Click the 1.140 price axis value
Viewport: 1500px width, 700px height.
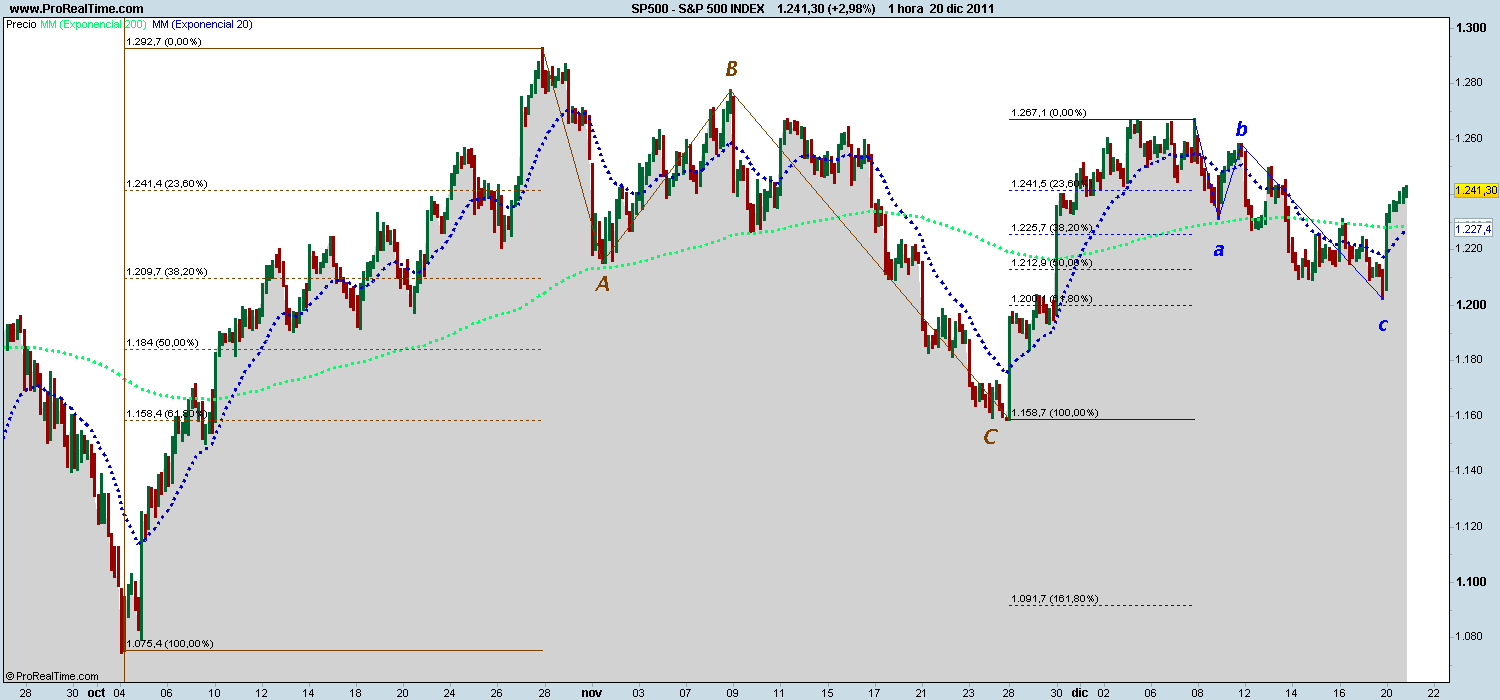pos(1469,470)
